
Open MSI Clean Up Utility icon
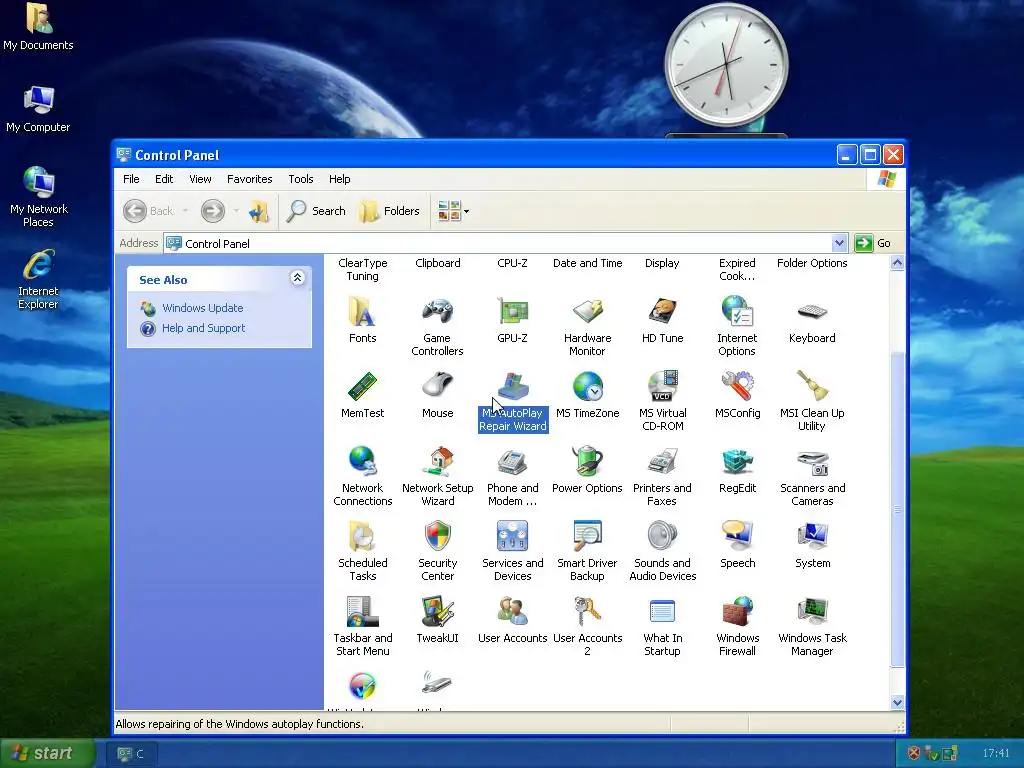pos(812,387)
